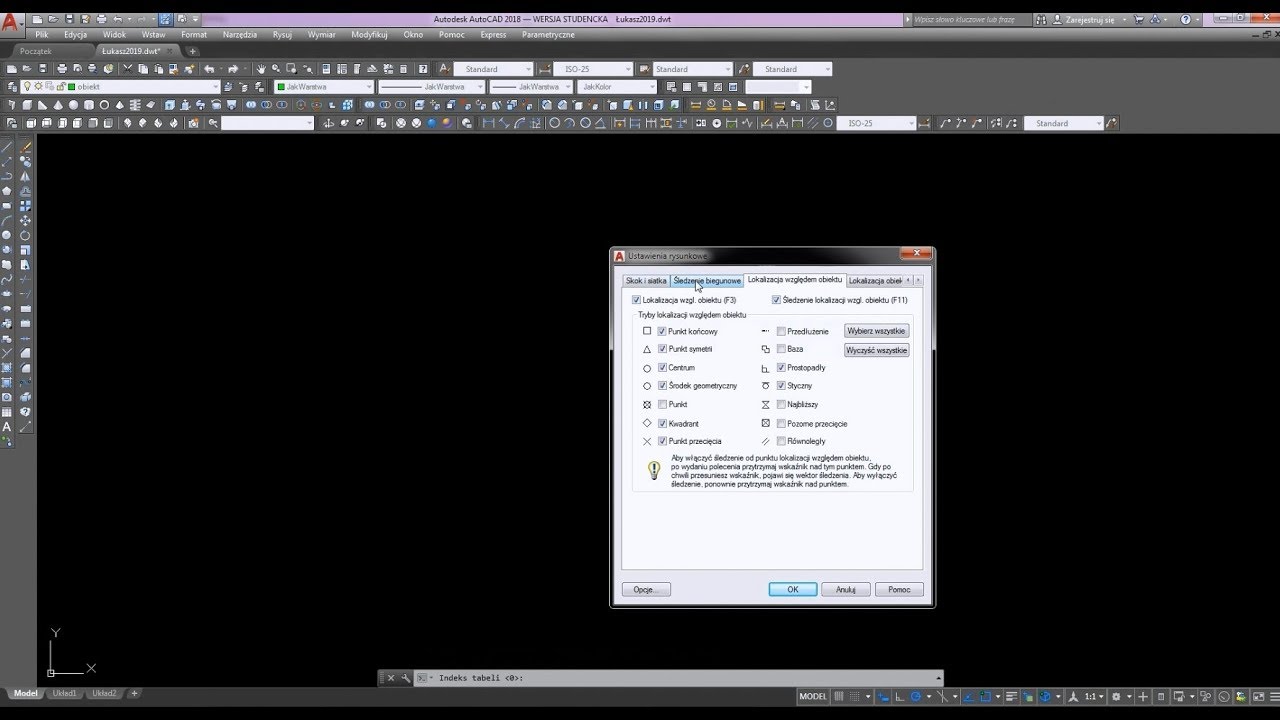Uncheck Śledzenie lokalizacji wzgl. obiektu (F11)
This screenshot has width=1280, height=720.
(776, 300)
